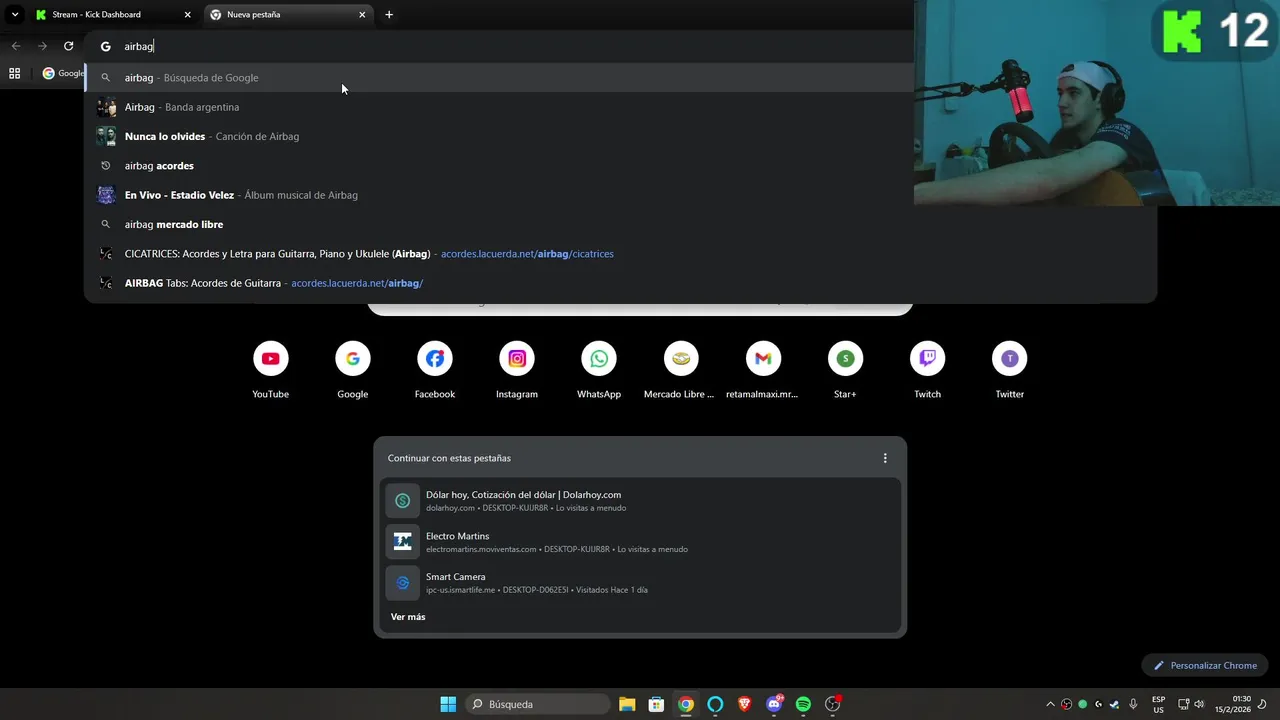Click the Dolarhoy entry favicon
The height and width of the screenshot is (720, 1280).
pos(403,500)
